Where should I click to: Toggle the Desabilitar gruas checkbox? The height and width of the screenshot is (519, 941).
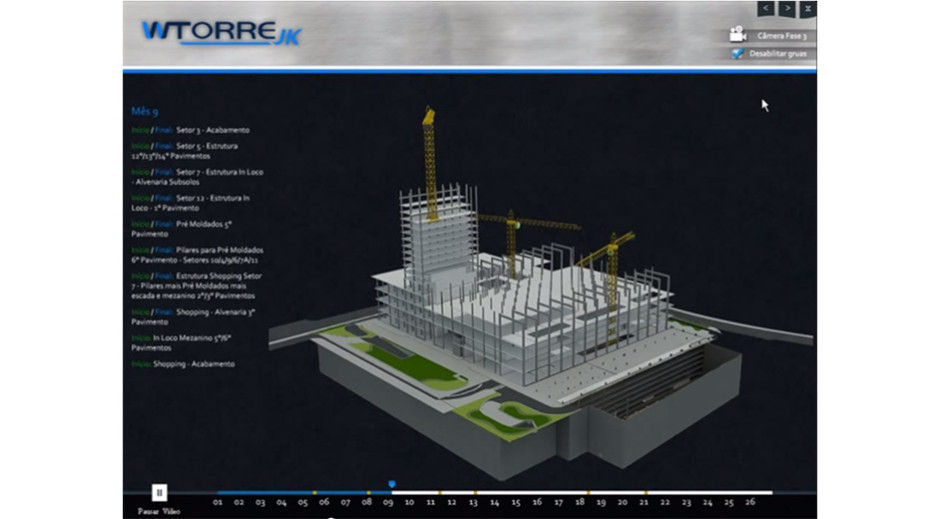pos(738,54)
